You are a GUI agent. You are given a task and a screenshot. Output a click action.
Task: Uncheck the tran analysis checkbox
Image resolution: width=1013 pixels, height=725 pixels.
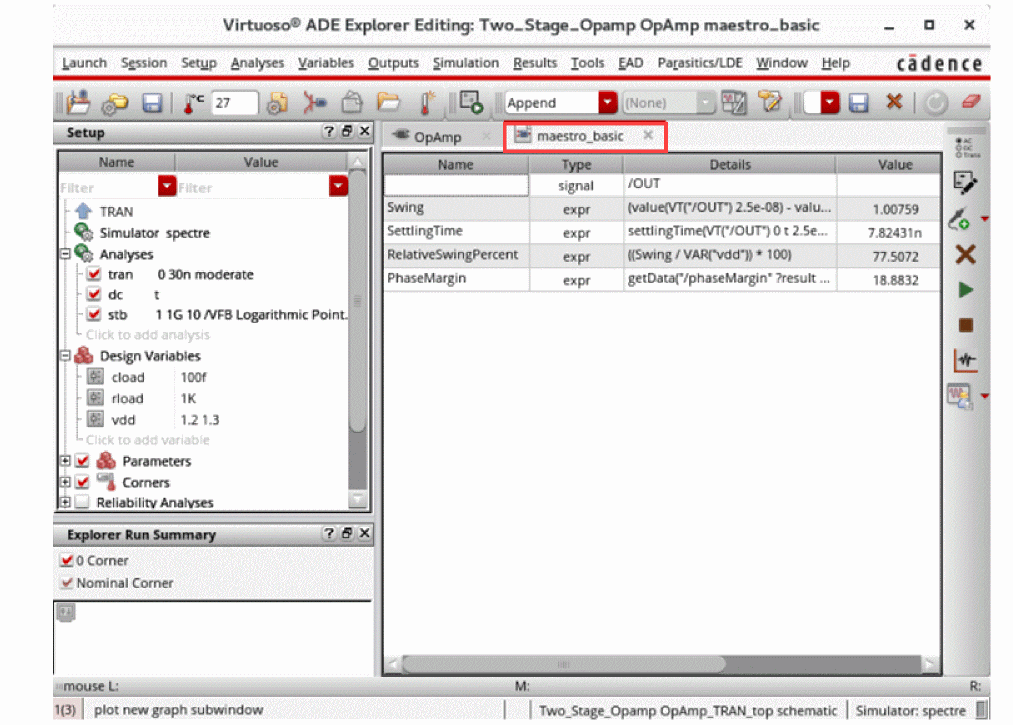pos(94,274)
